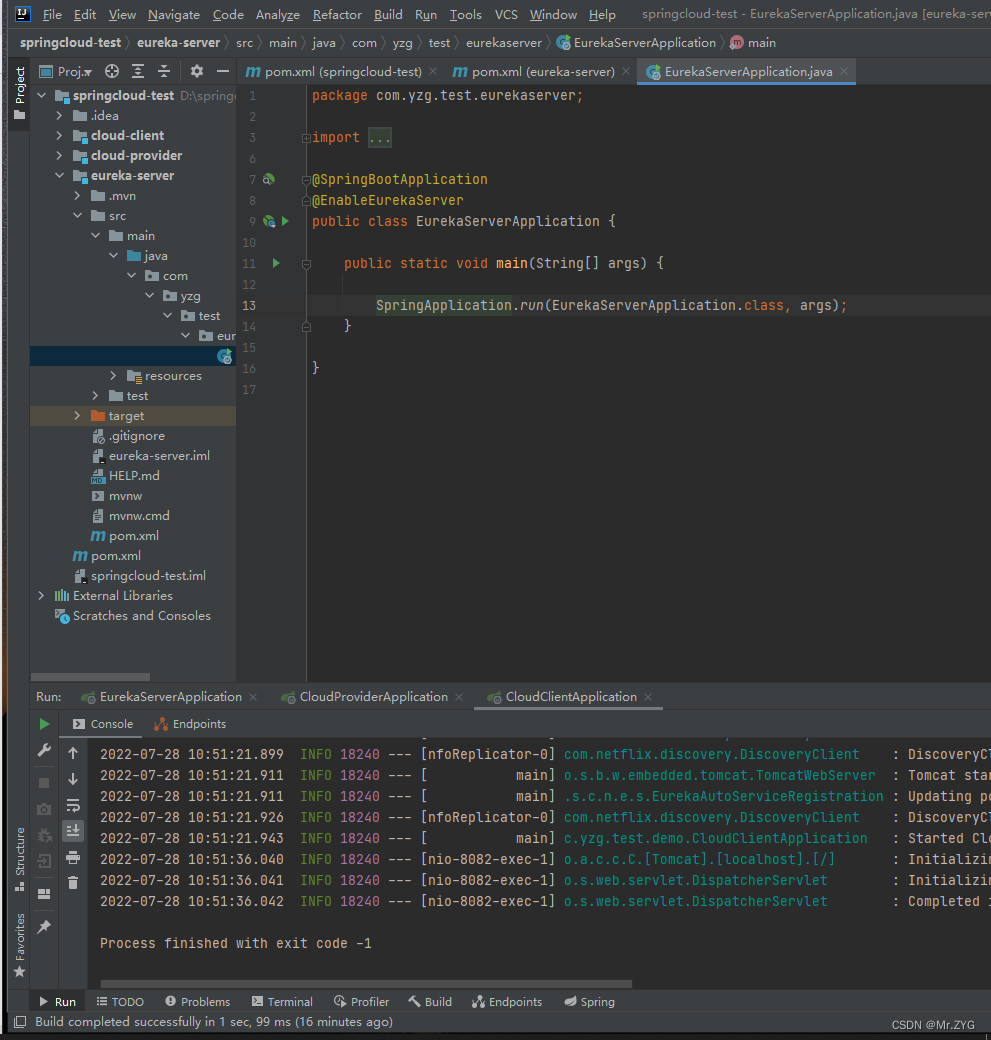Expand the target folder

78,415
